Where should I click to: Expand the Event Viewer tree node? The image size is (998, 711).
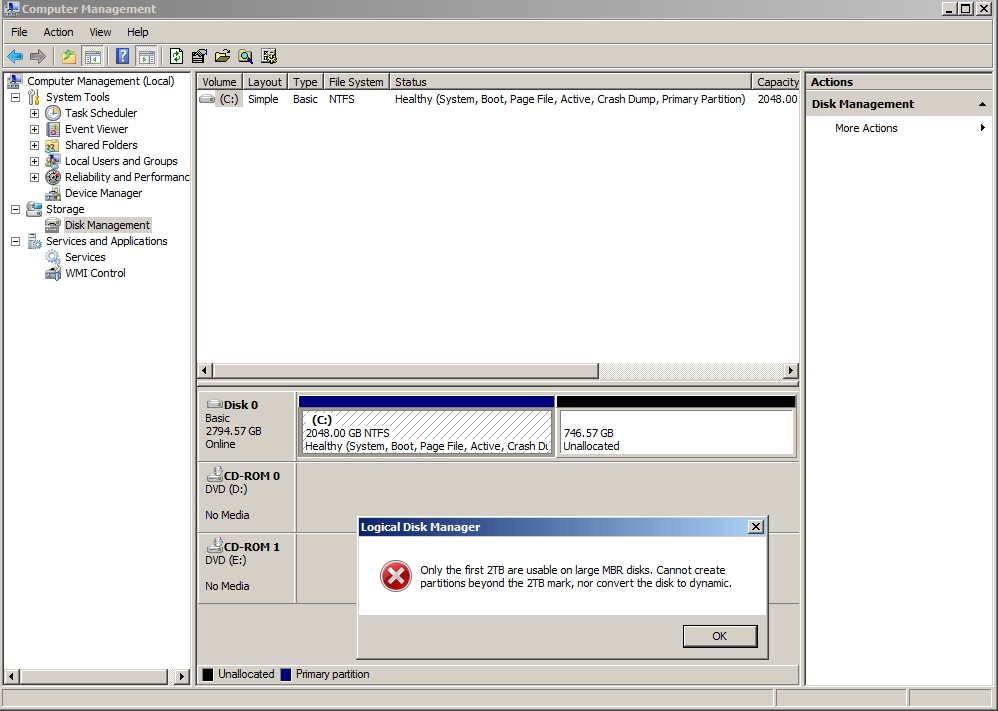coord(34,129)
